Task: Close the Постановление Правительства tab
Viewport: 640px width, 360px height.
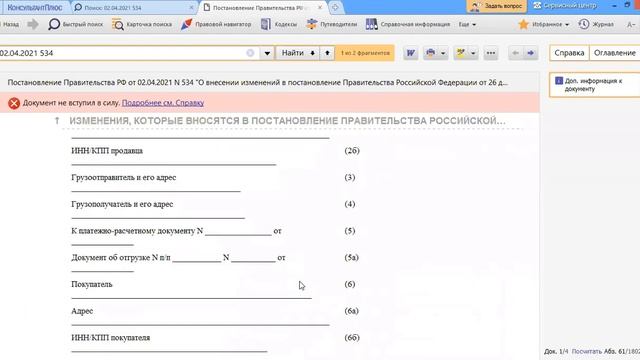Action: (x=320, y=7)
